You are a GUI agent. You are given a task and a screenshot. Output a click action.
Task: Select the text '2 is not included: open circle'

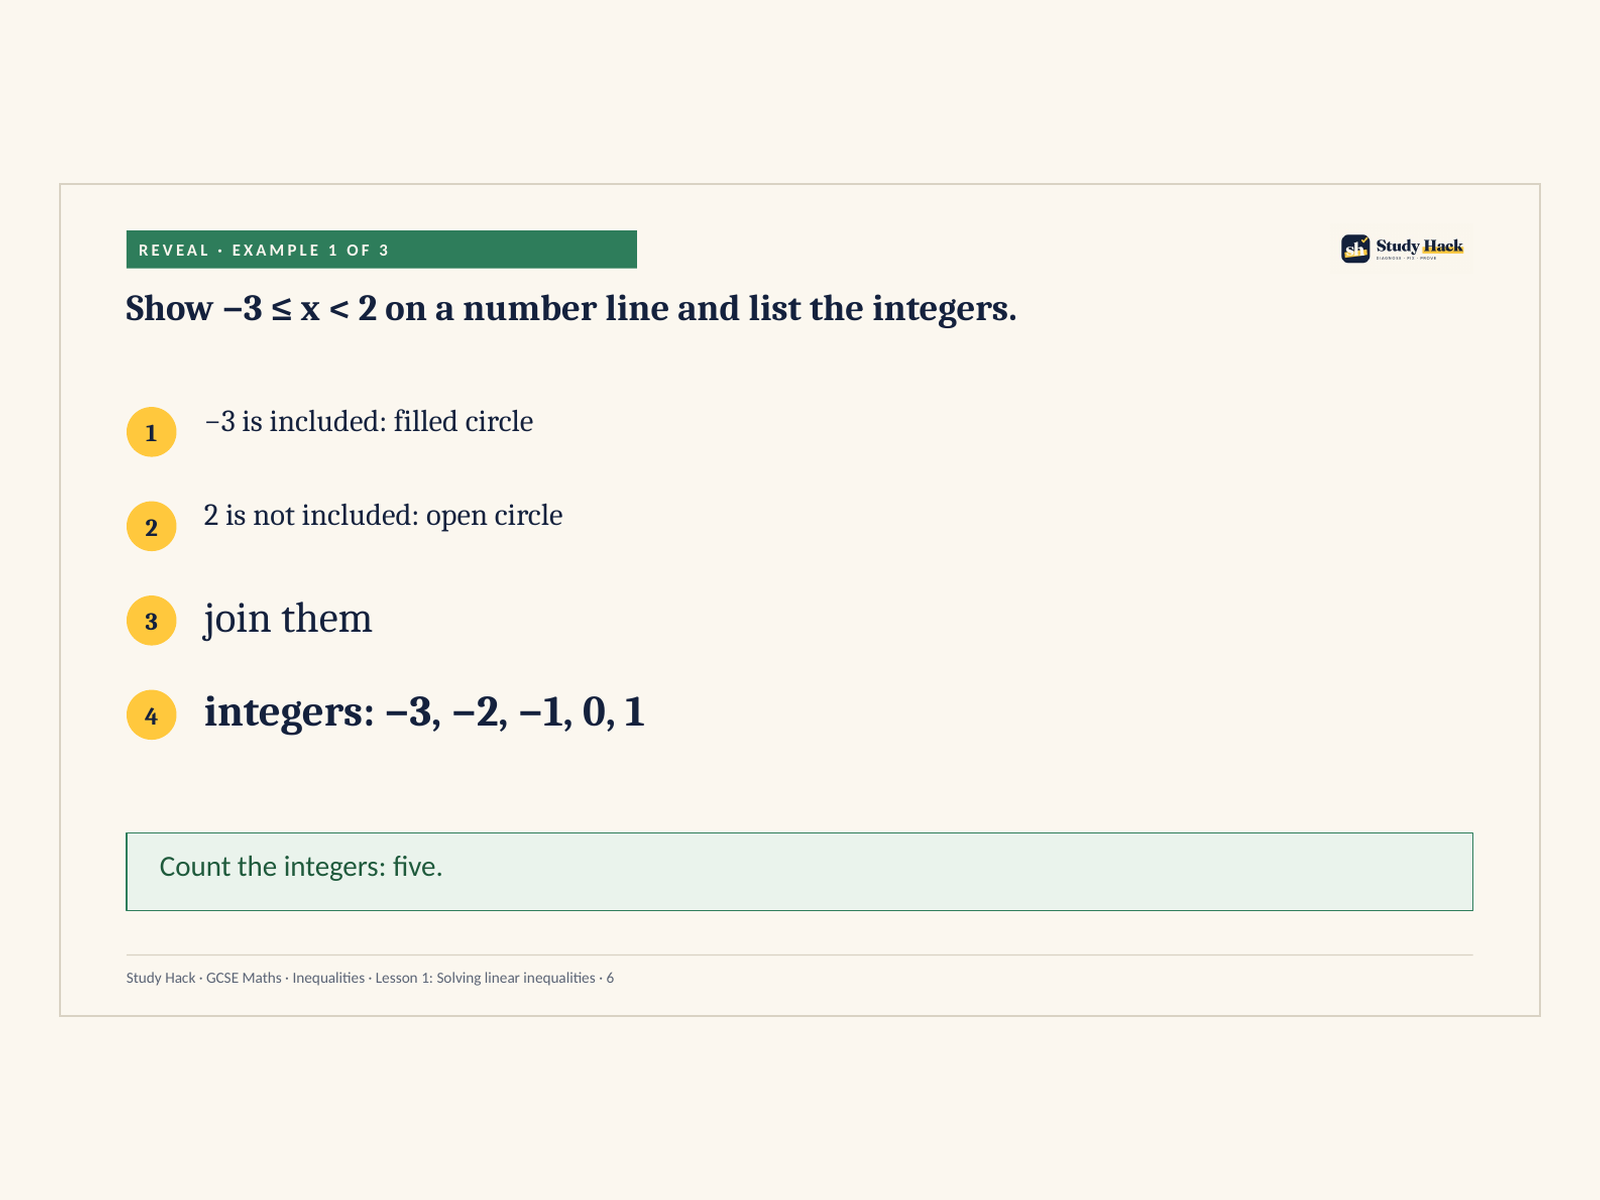(x=383, y=516)
